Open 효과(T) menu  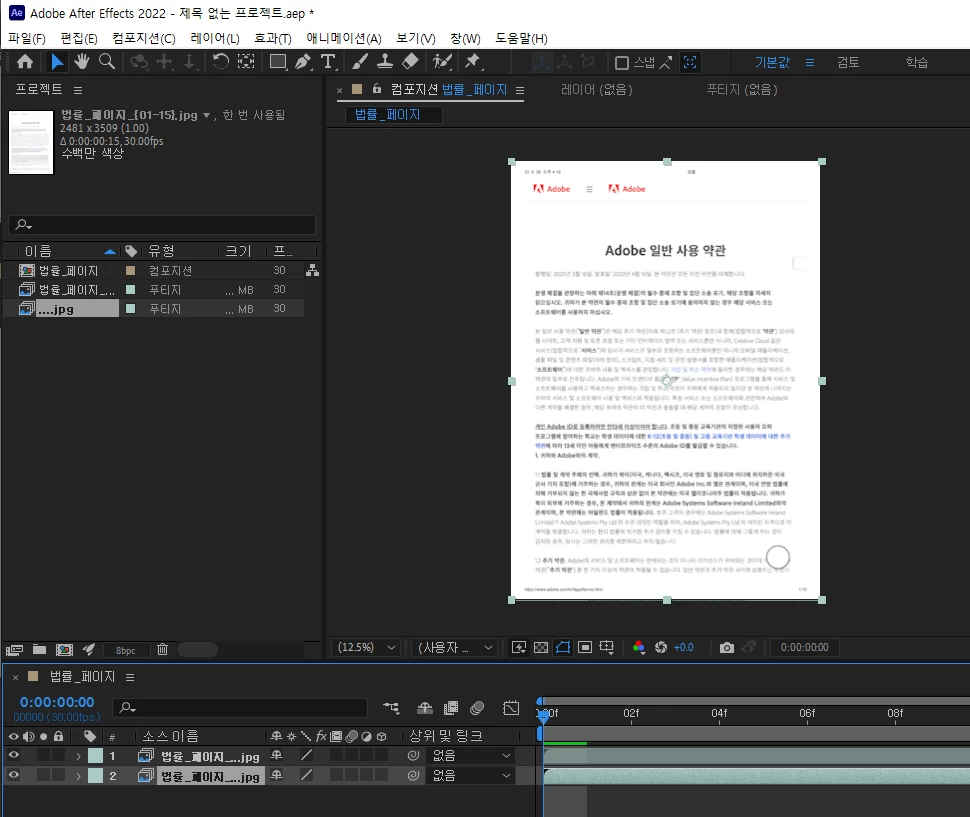[273, 38]
